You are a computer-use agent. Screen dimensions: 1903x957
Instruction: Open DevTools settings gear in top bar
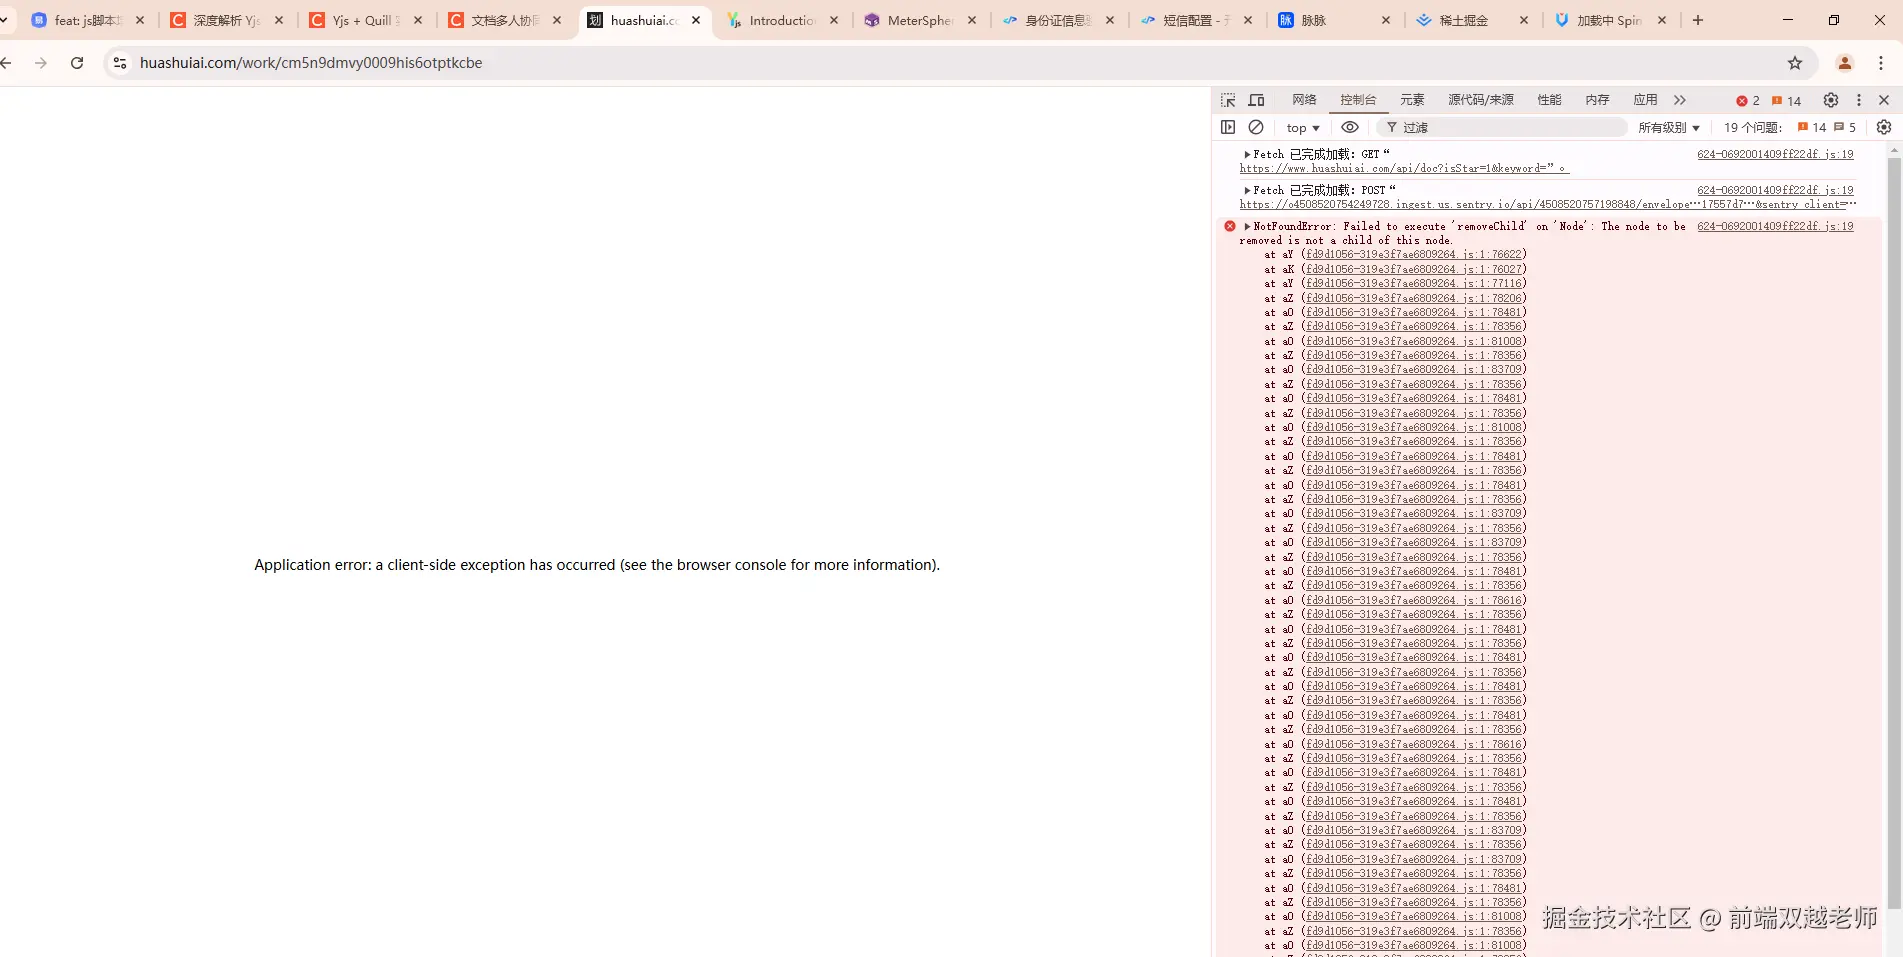pos(1830,100)
